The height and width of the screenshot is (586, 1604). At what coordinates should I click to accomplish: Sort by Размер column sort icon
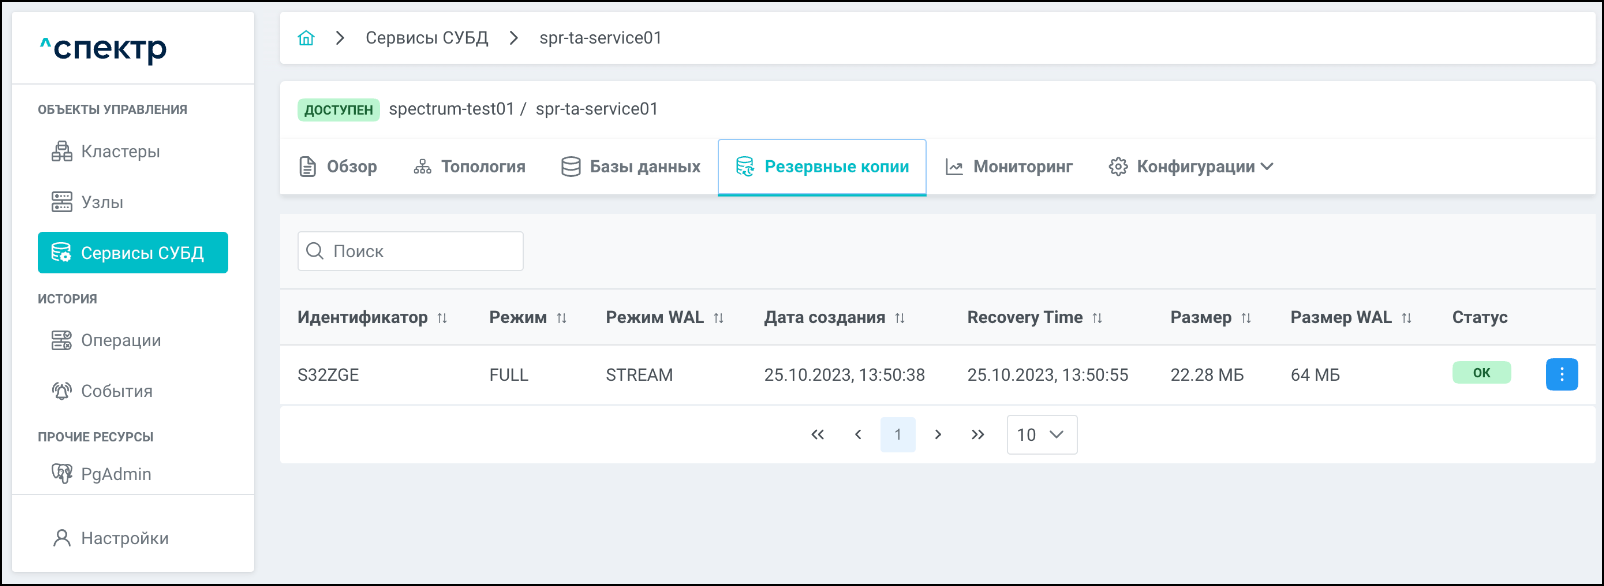[1246, 318]
